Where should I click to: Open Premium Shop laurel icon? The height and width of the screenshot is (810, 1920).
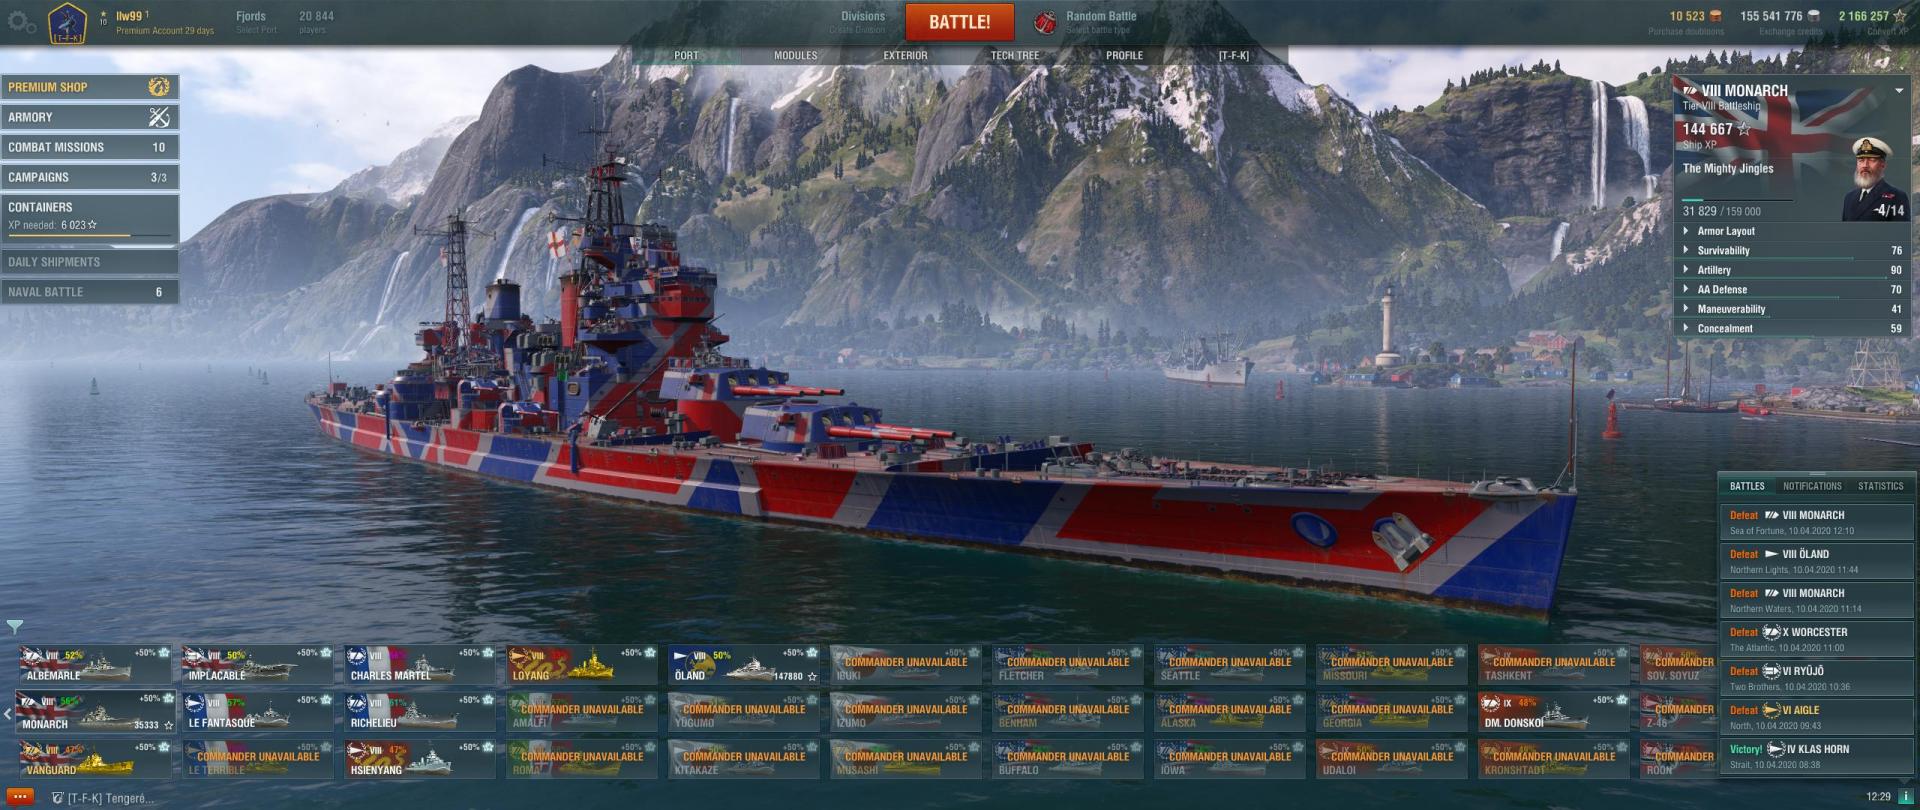(x=159, y=87)
